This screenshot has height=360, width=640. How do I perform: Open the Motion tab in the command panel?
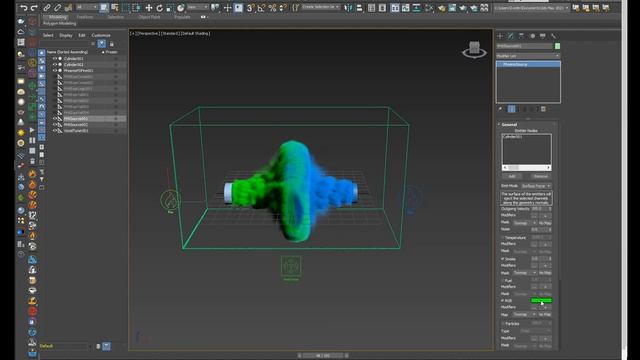532,36
